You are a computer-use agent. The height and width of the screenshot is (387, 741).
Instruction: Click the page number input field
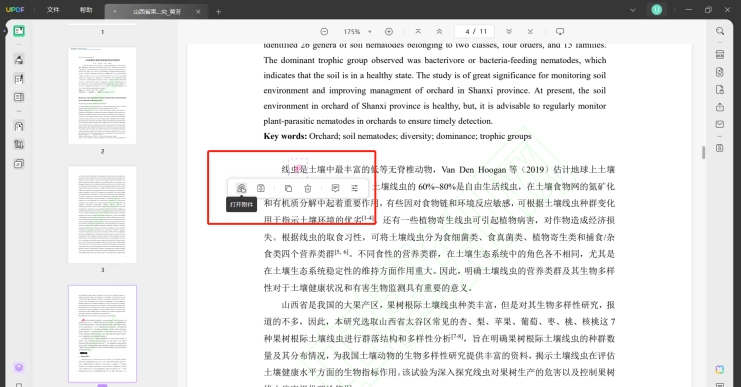(x=474, y=32)
